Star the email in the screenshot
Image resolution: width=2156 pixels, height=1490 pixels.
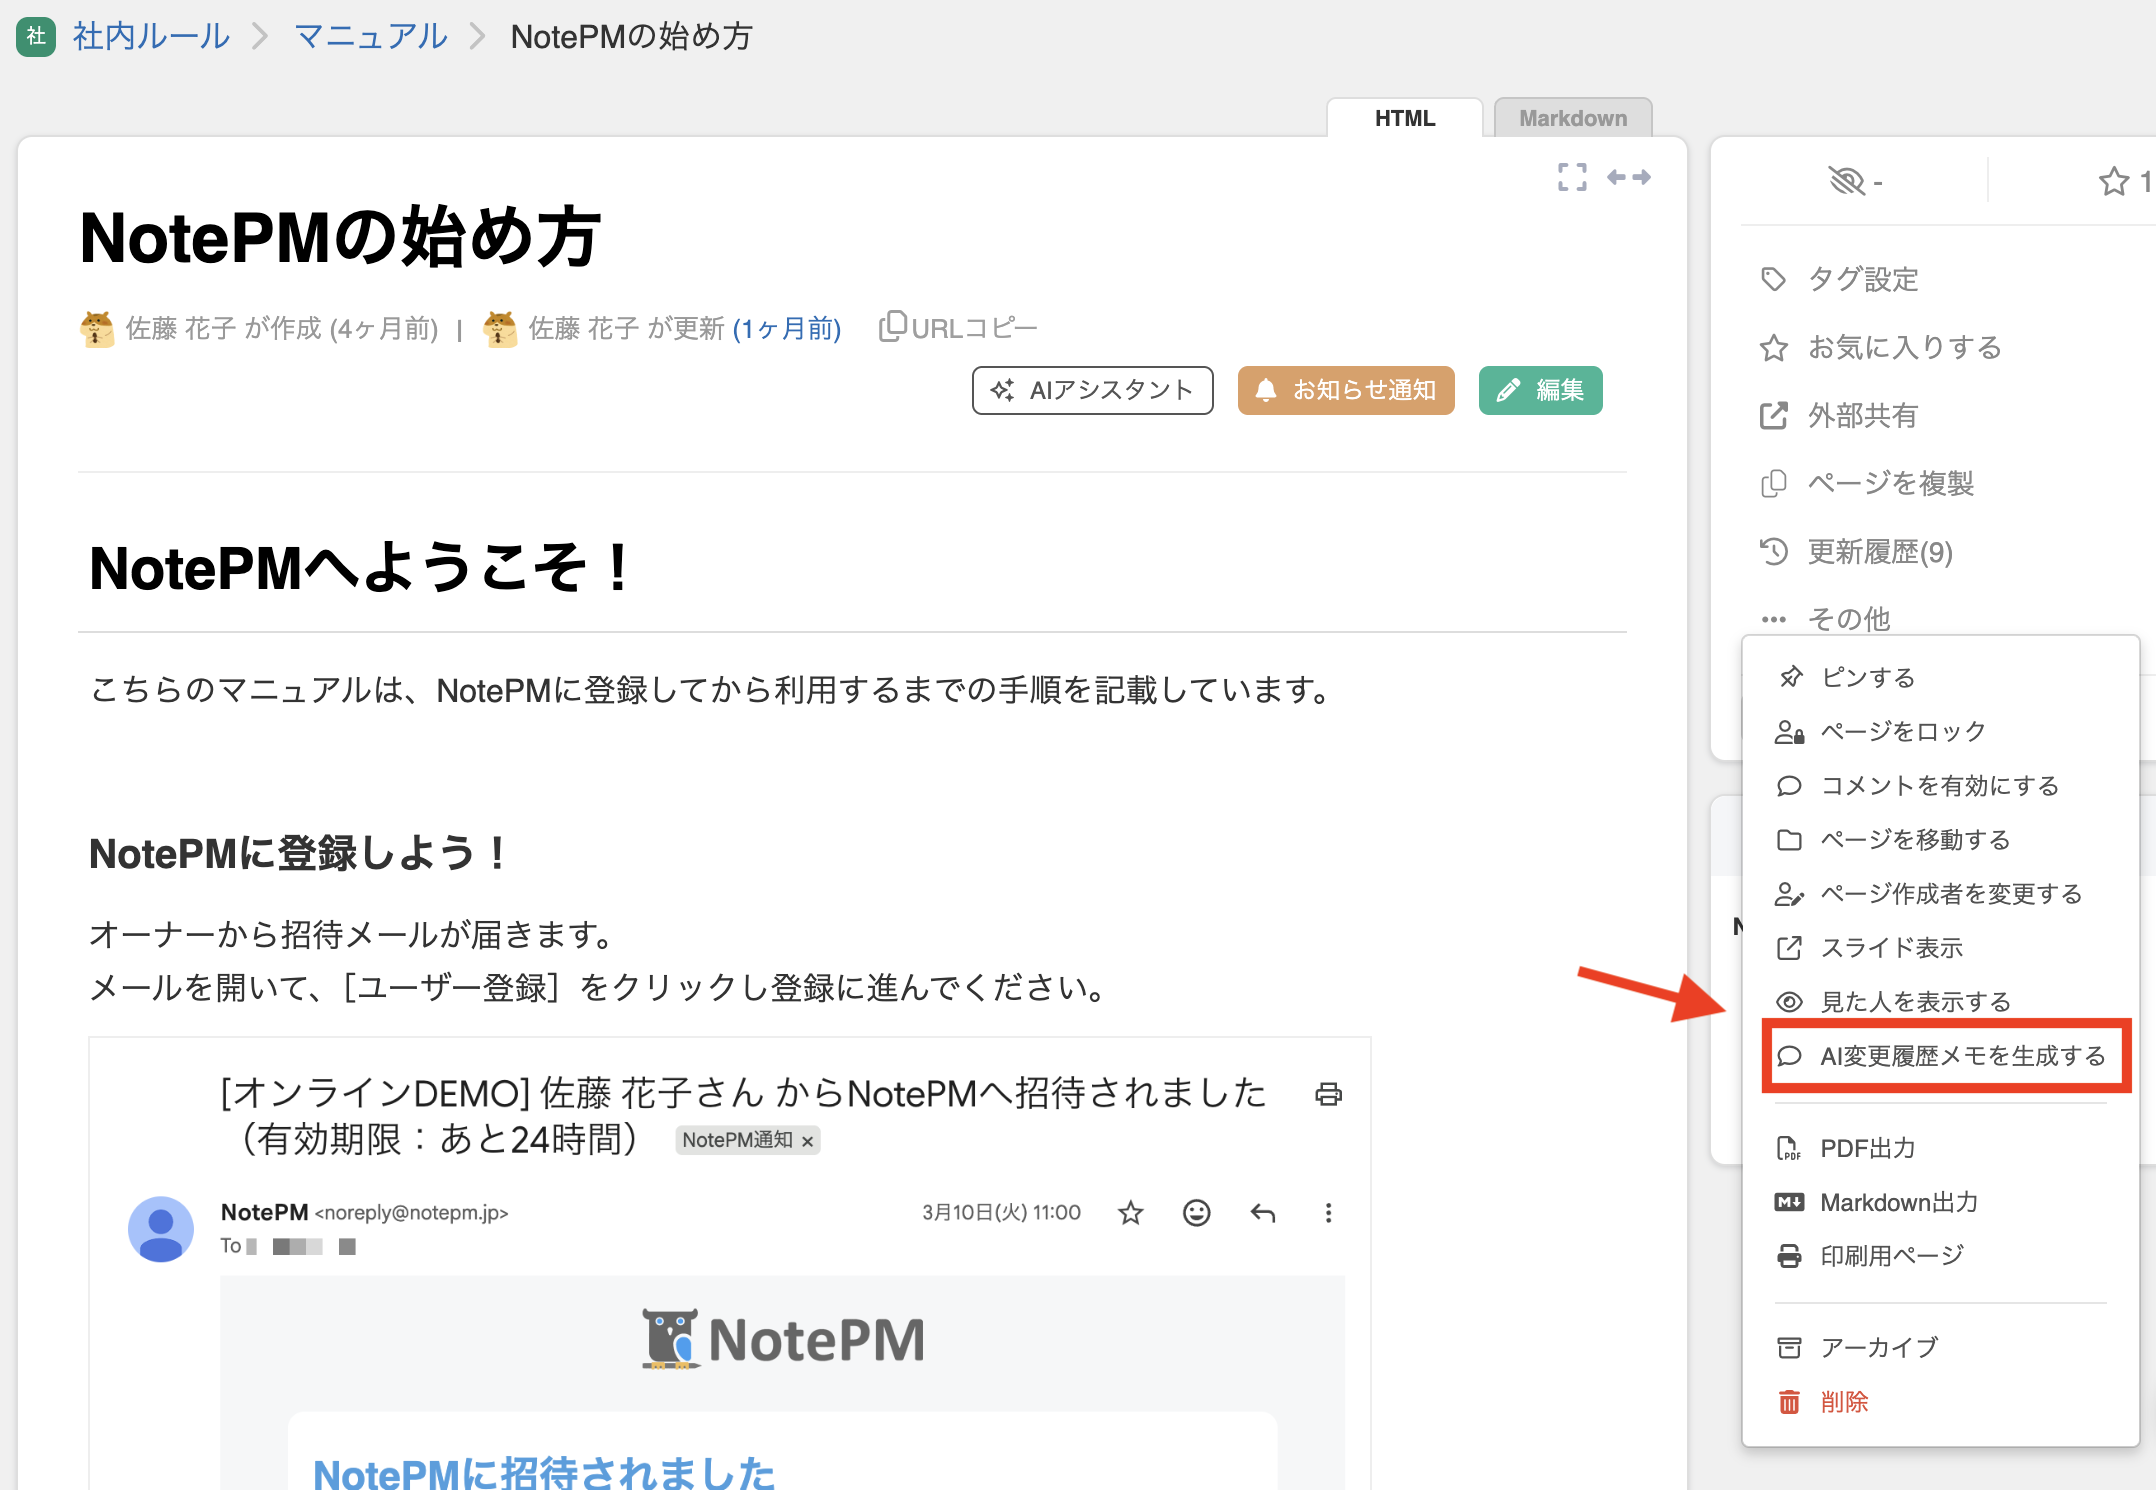pos(1130,1213)
